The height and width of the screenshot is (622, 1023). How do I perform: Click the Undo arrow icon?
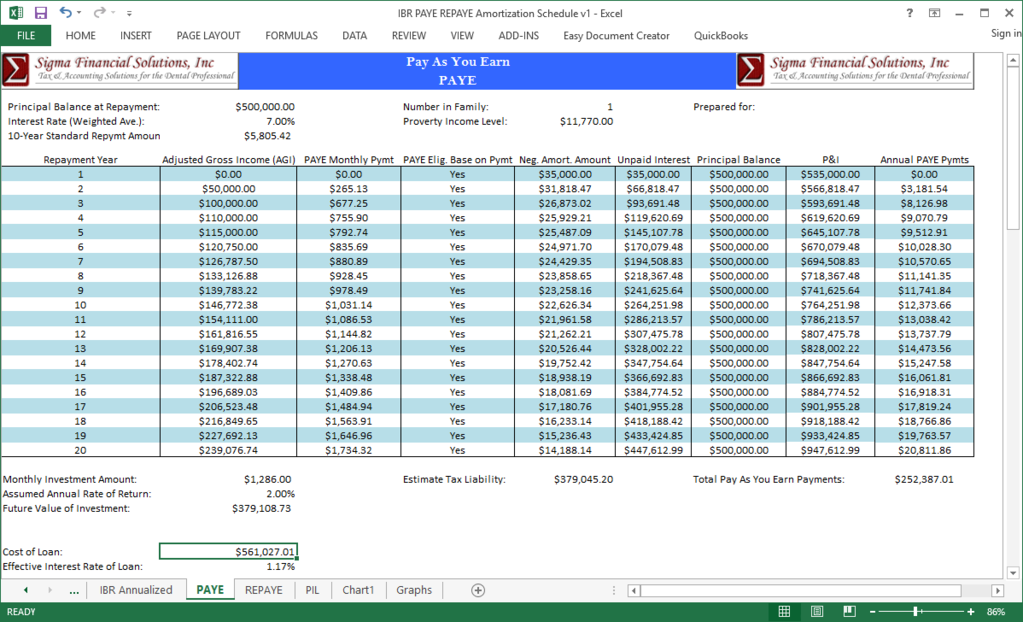point(65,12)
